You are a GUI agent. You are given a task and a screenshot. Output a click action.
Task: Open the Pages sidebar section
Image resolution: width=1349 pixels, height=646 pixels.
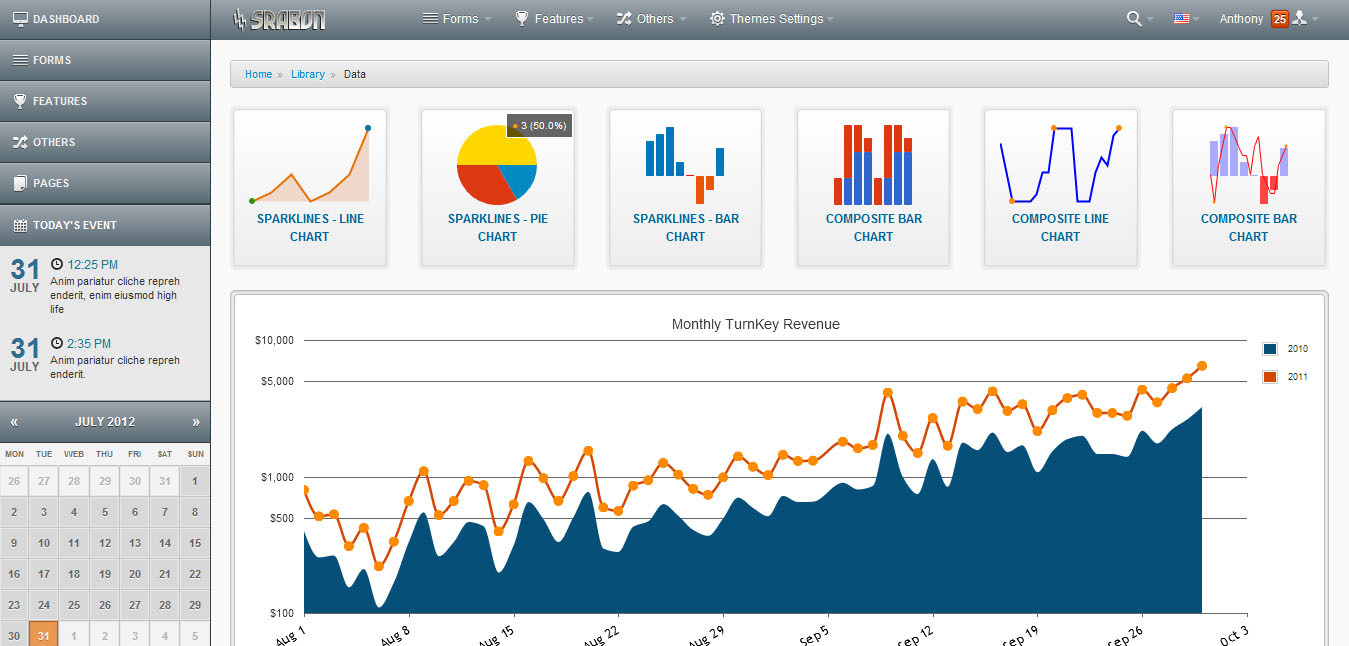coord(105,183)
